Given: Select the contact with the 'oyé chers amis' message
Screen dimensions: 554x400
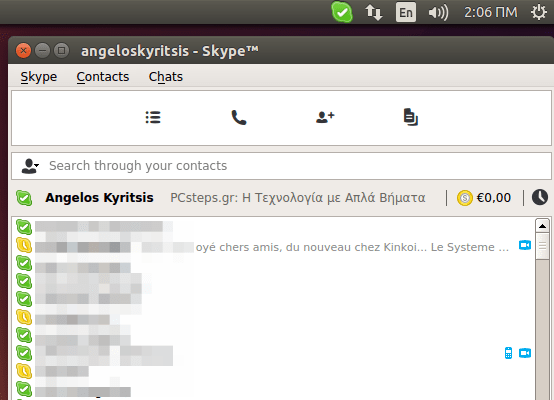Looking at the screenshot, I should point(272,246).
